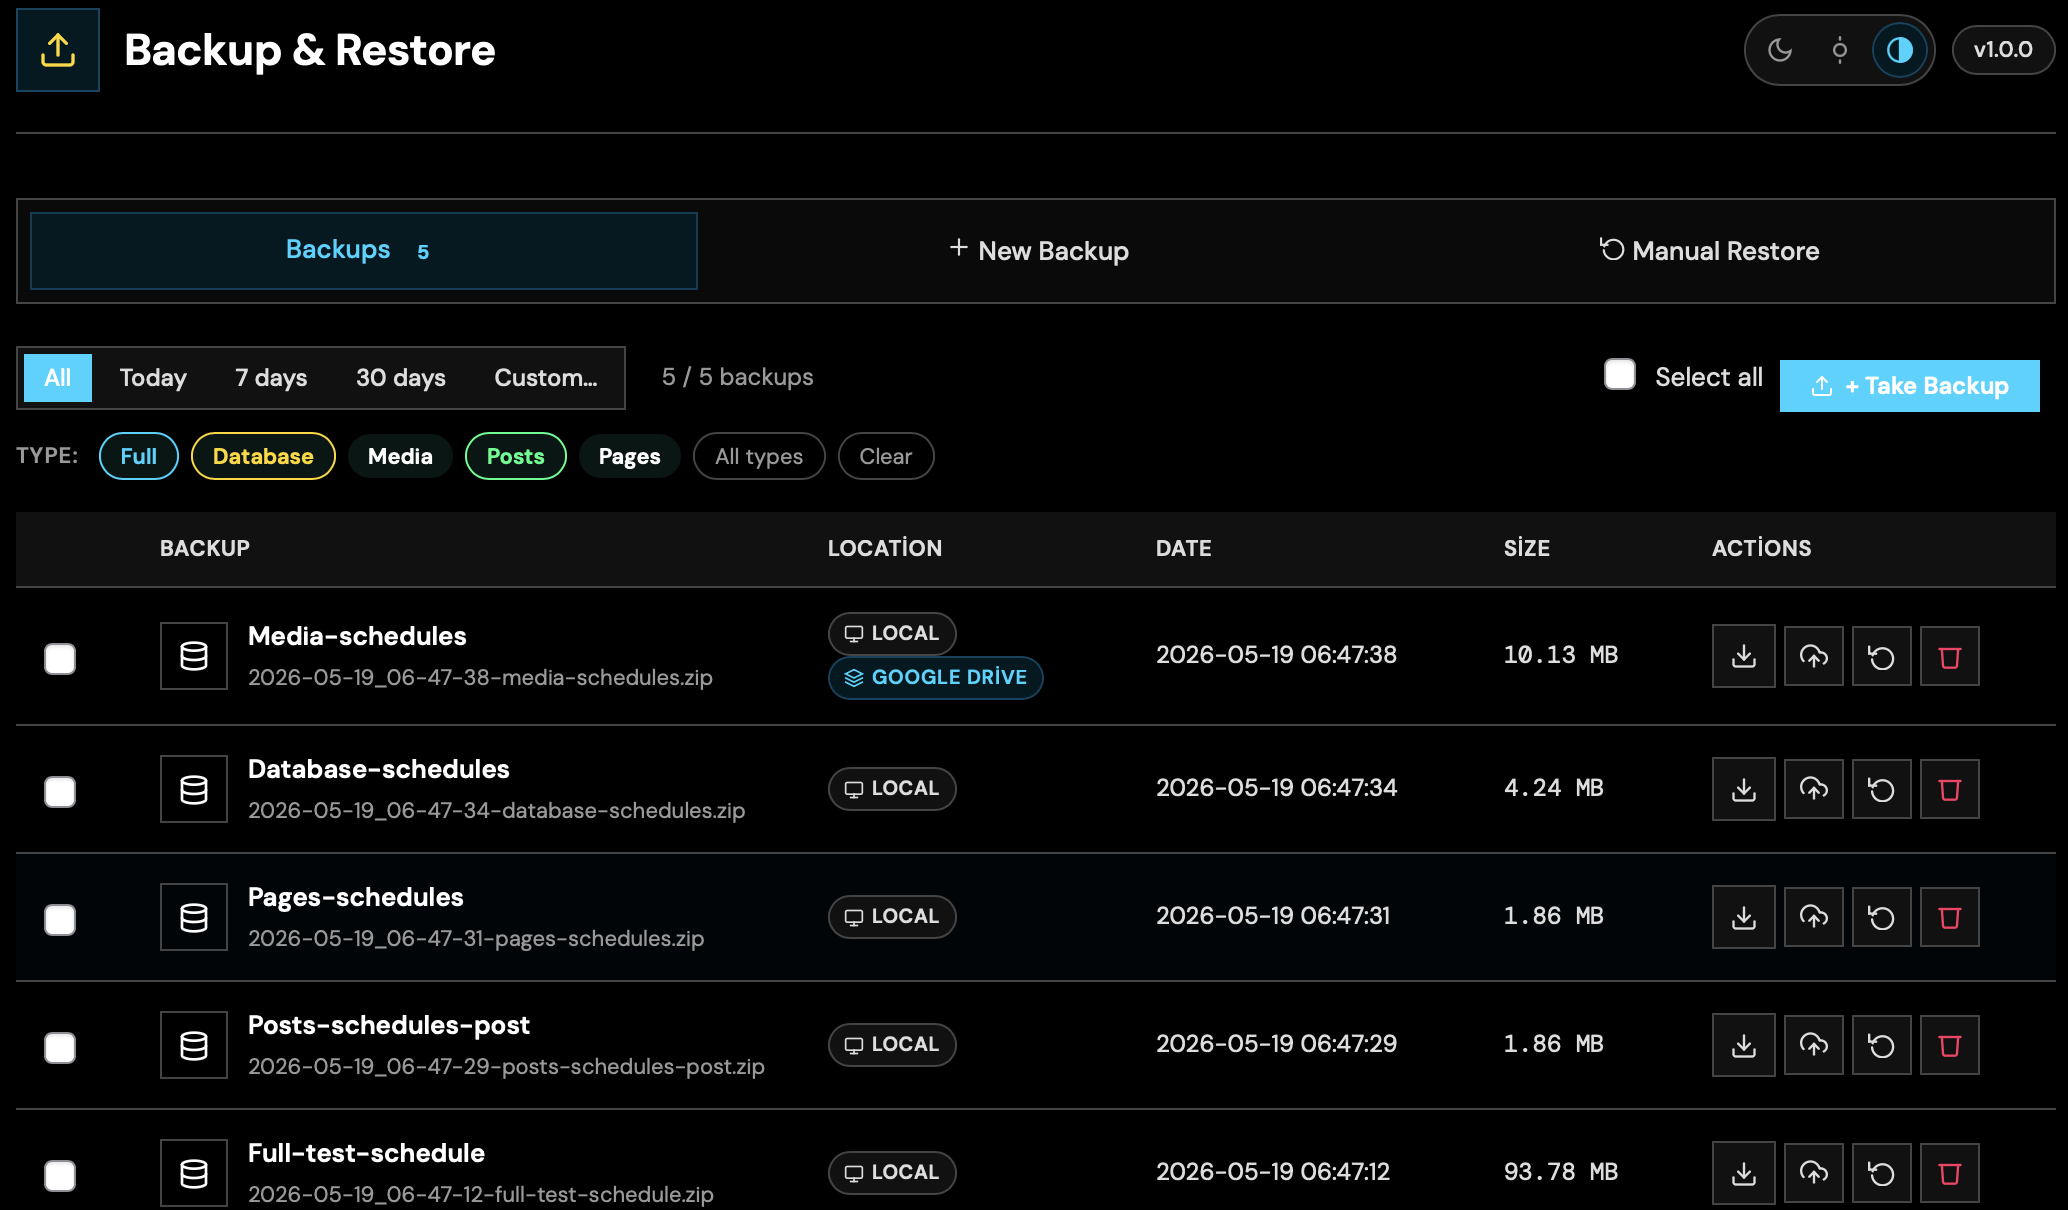Download the Posts-schedules-post backup
The width and height of the screenshot is (2068, 1210).
[x=1744, y=1045]
